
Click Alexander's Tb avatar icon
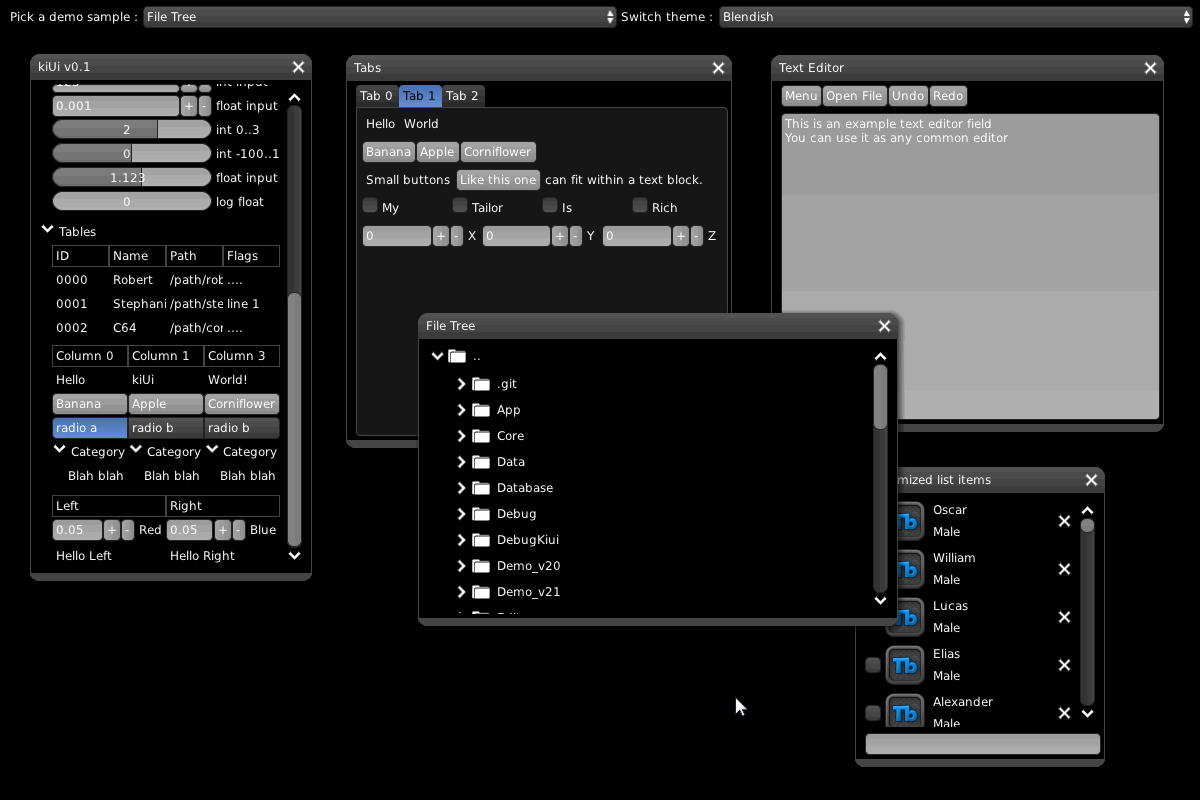(905, 712)
